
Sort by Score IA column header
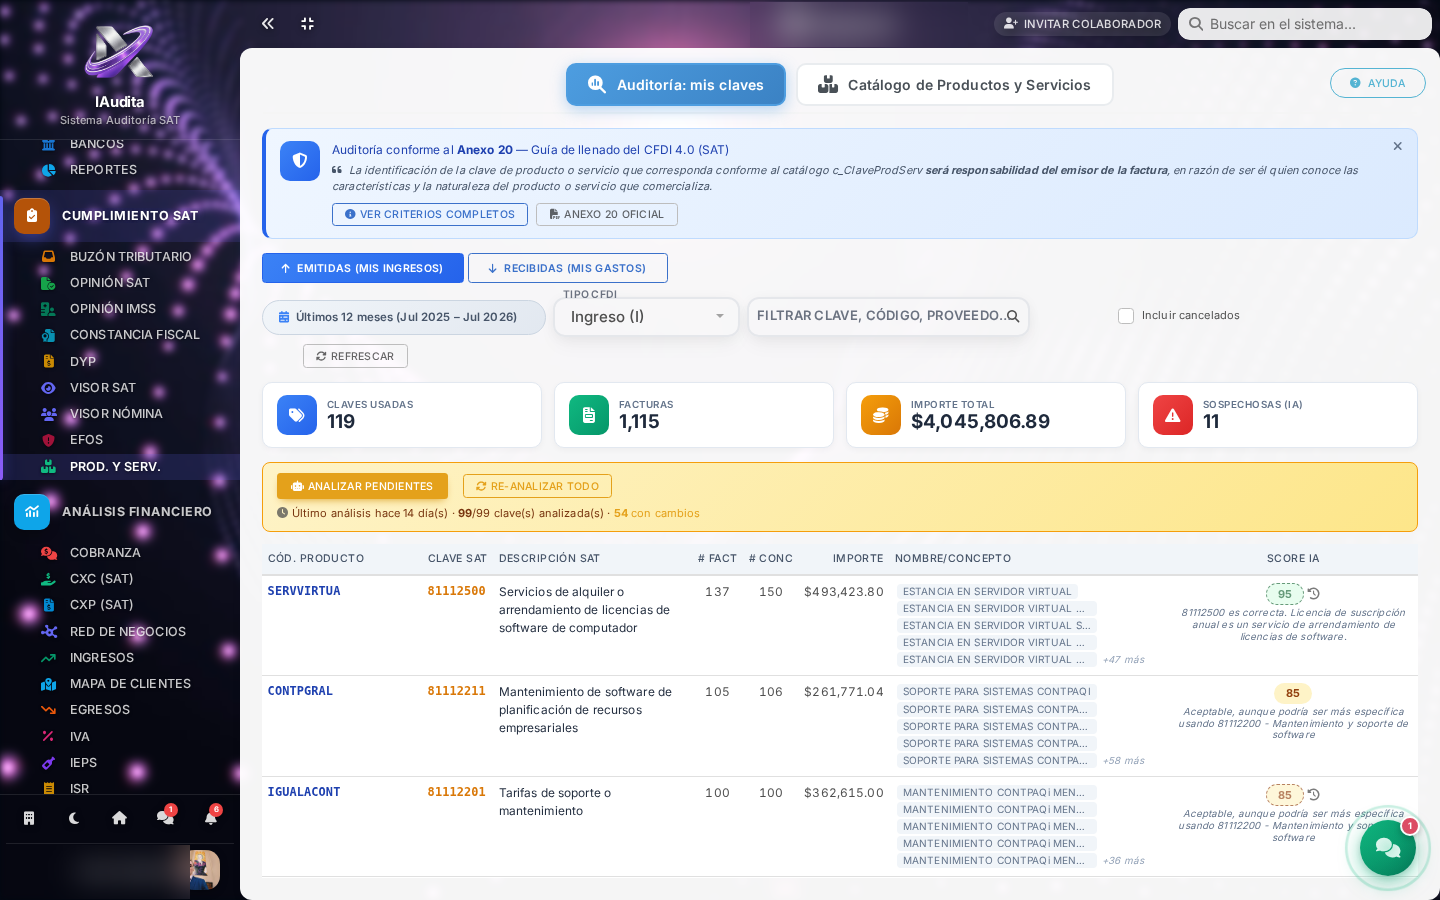1293,558
